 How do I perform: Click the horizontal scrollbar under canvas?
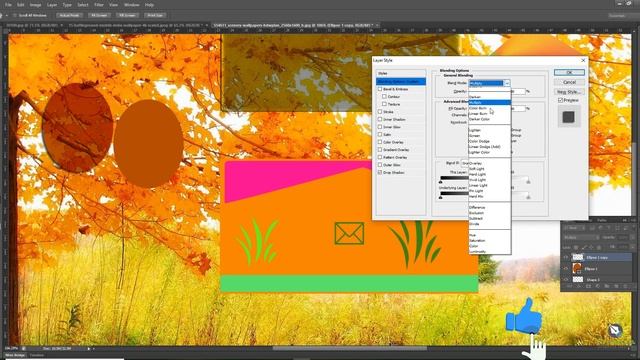point(349,349)
